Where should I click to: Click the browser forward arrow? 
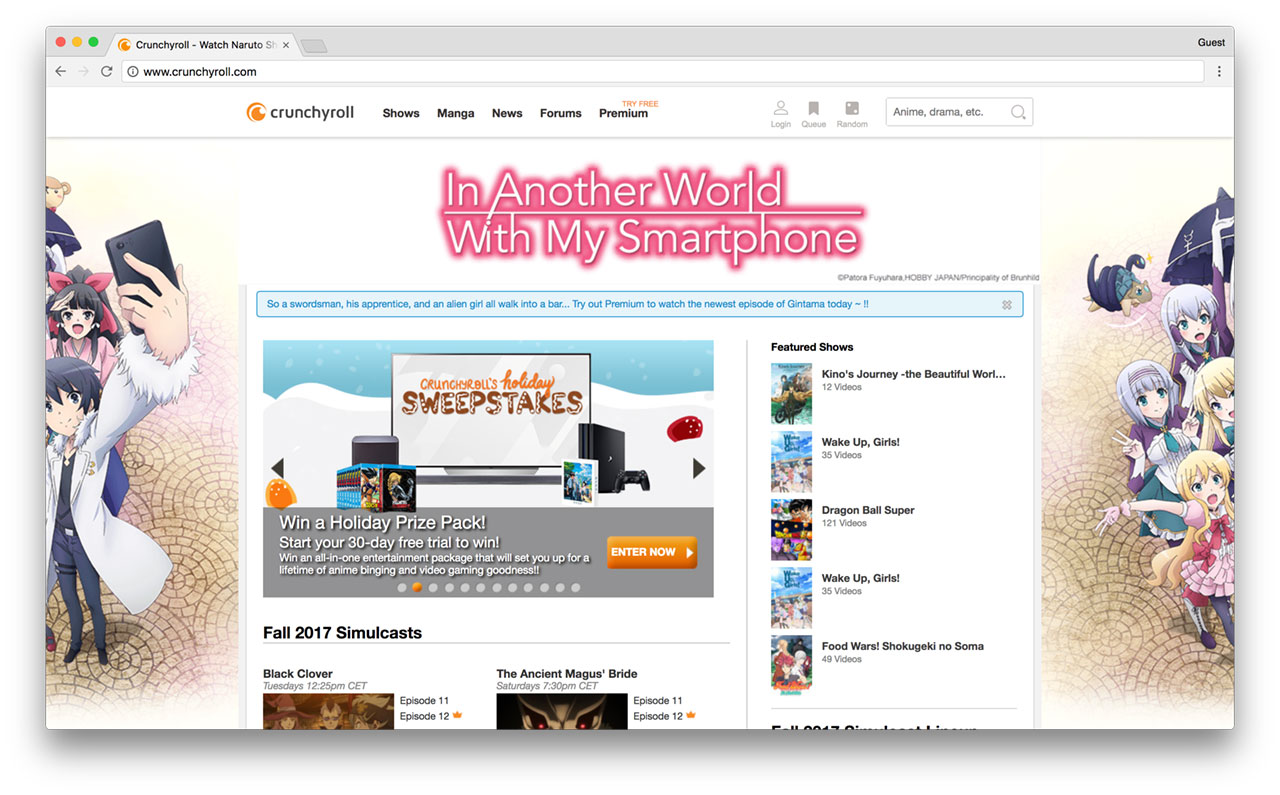[84, 72]
